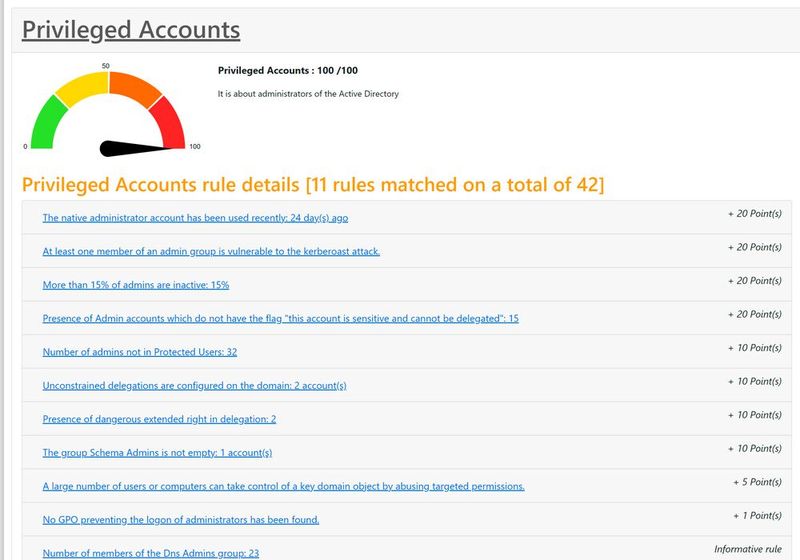Viewport: 800px width, 560px height.
Task: Expand the admins not in Protected Users rule
Action: click(x=139, y=352)
